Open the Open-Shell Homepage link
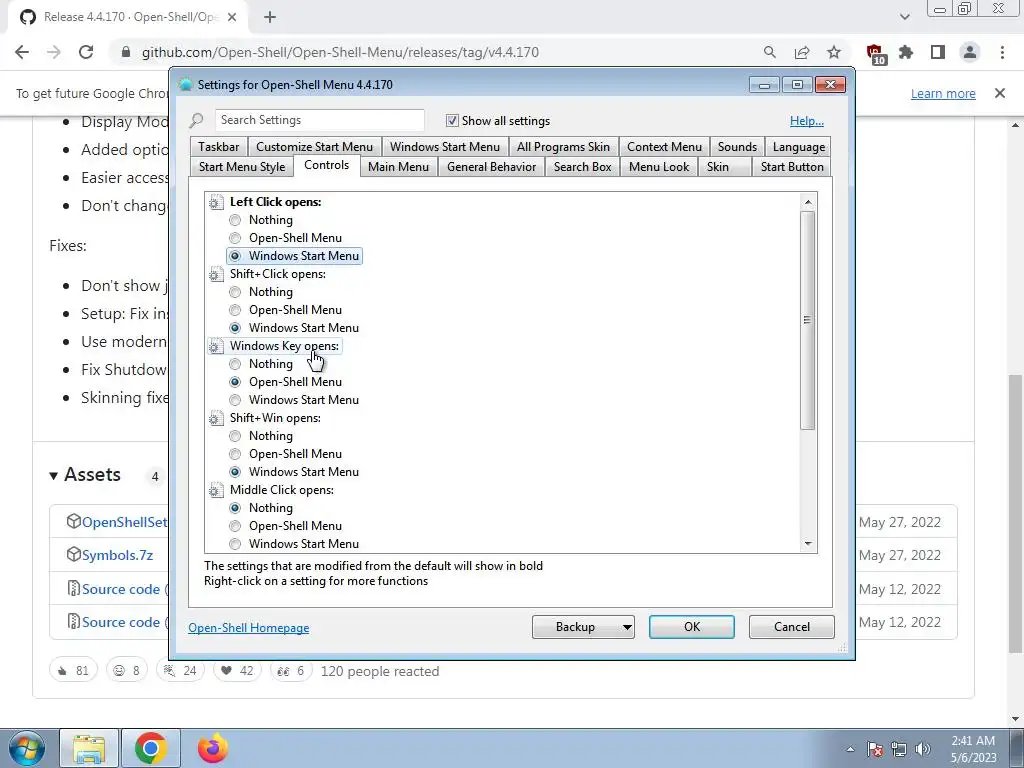The image size is (1024, 768). click(249, 628)
